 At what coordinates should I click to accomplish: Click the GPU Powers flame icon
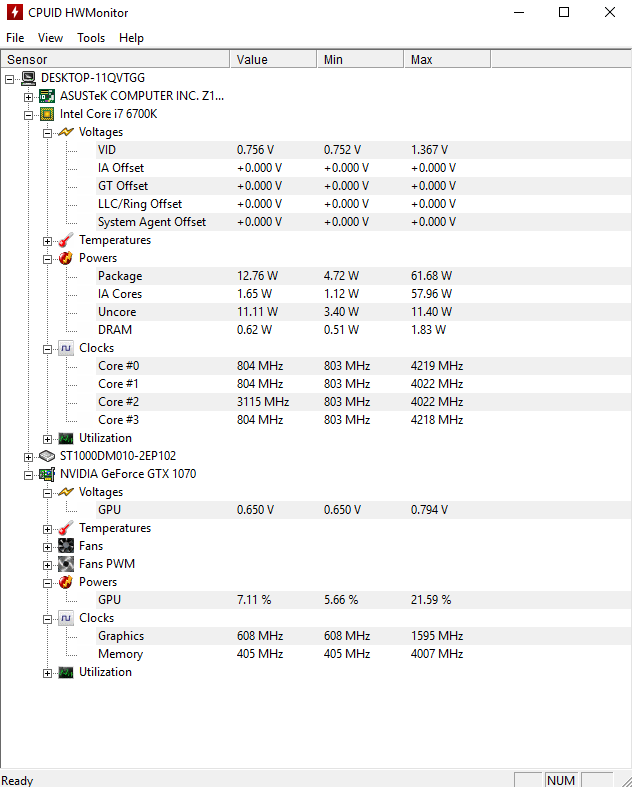[x=66, y=582]
